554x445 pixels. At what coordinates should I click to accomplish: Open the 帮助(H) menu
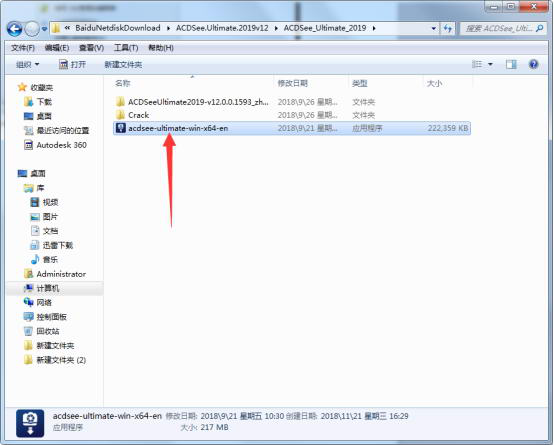click(x=161, y=48)
